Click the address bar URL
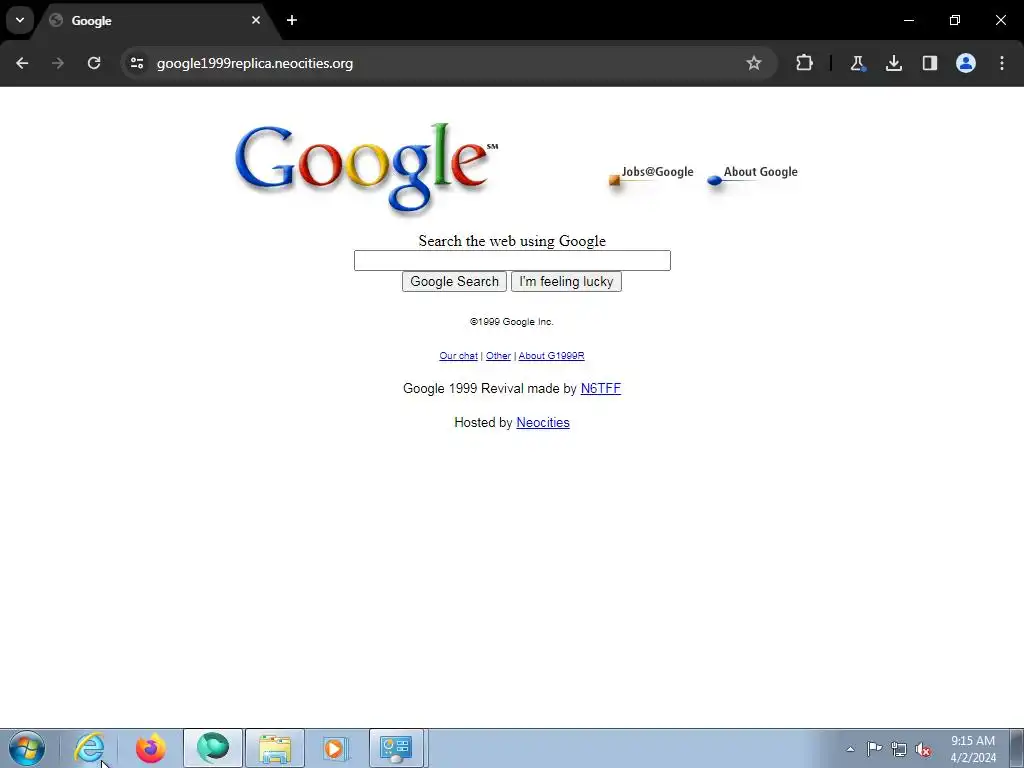1024x768 pixels. pyautogui.click(x=255, y=63)
